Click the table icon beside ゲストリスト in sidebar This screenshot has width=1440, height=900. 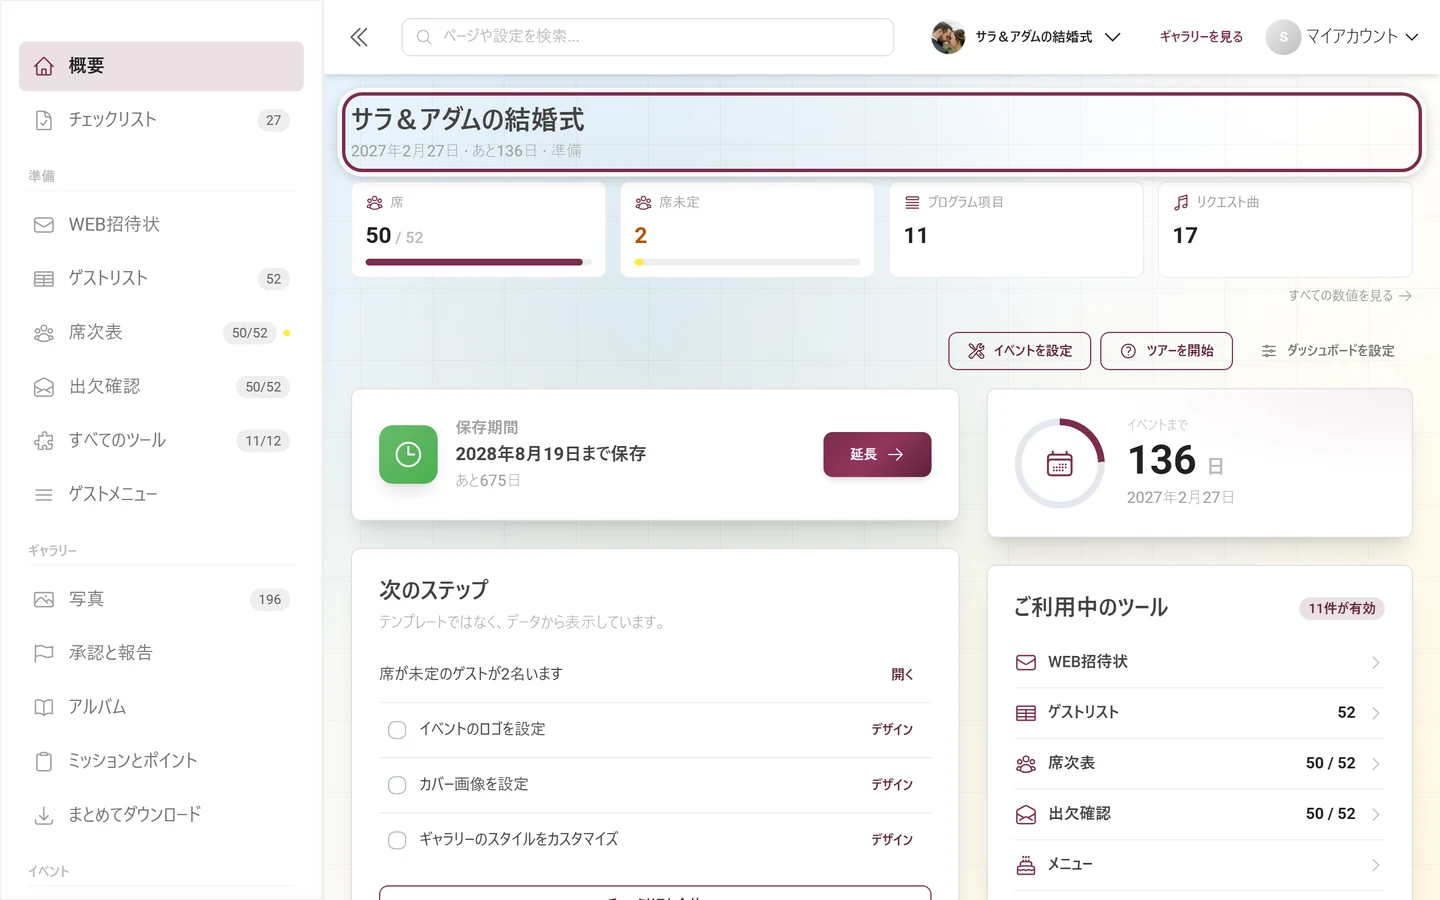point(44,279)
